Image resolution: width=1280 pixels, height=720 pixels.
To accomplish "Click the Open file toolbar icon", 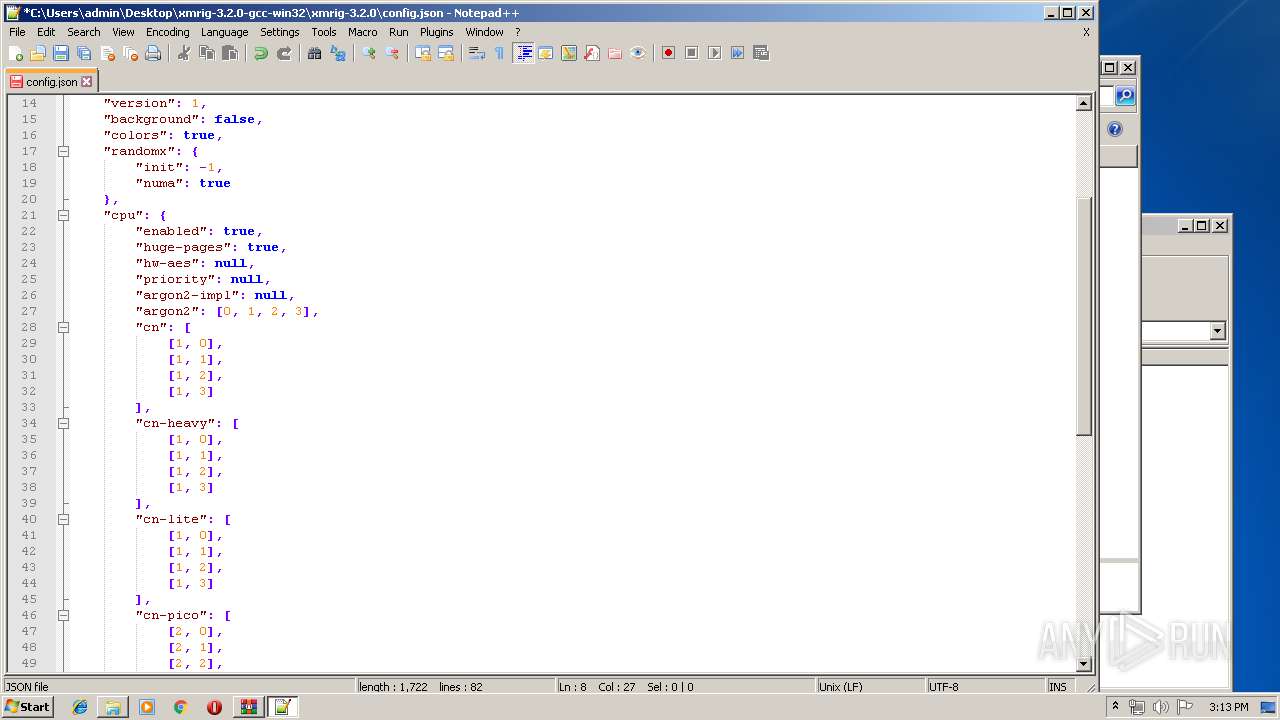I will [x=38, y=53].
